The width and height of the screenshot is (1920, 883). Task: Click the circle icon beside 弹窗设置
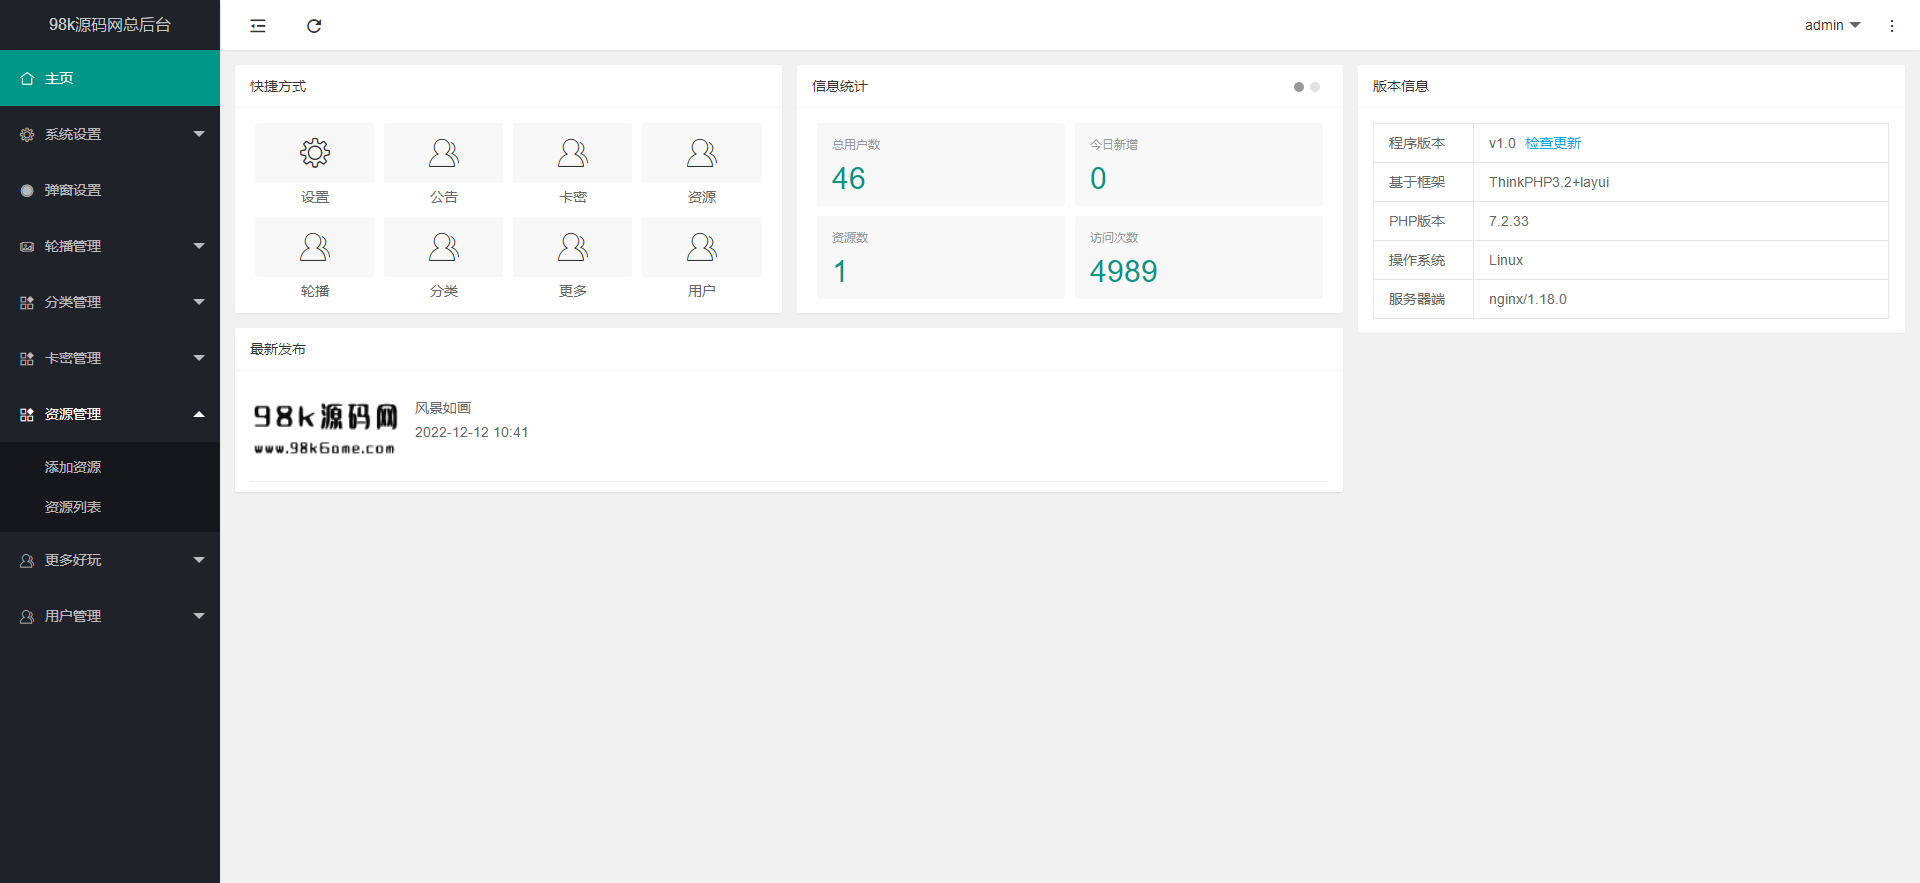(x=27, y=190)
